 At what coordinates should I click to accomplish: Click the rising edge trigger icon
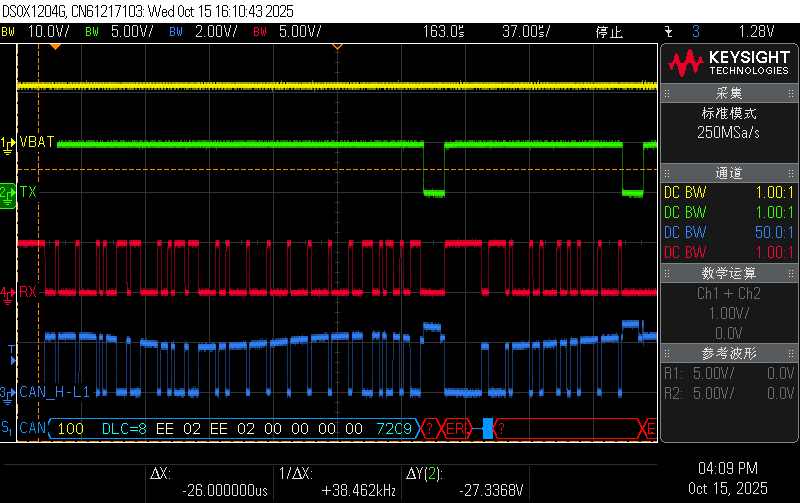coord(668,31)
